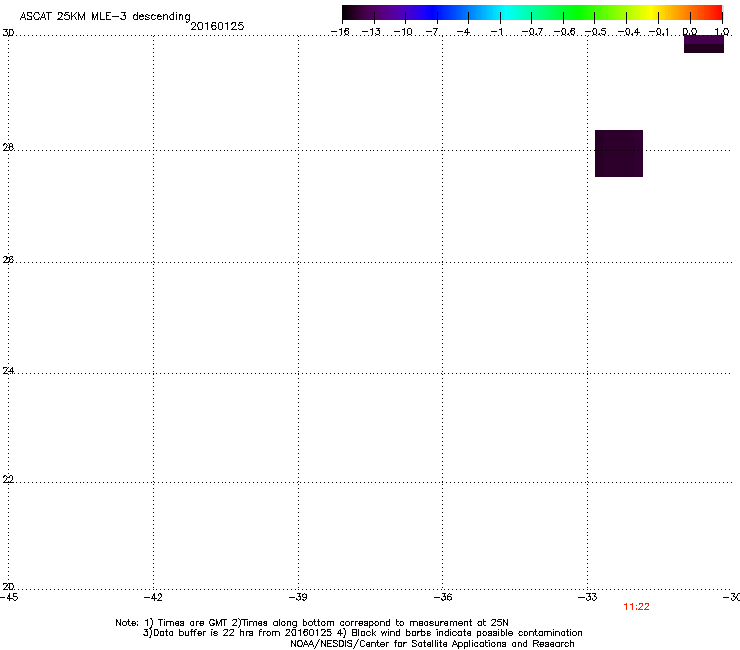The image size is (740, 650).
Task: Click the "1.0" colorbar label
Action: pyautogui.click(x=722, y=32)
